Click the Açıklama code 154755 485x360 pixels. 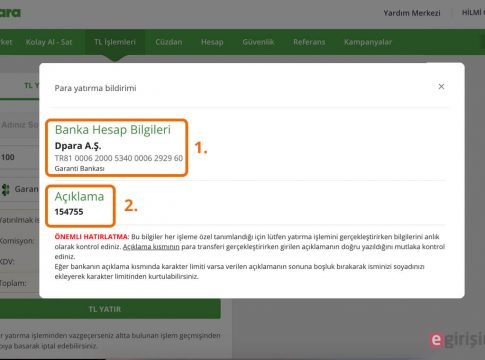click(x=69, y=212)
